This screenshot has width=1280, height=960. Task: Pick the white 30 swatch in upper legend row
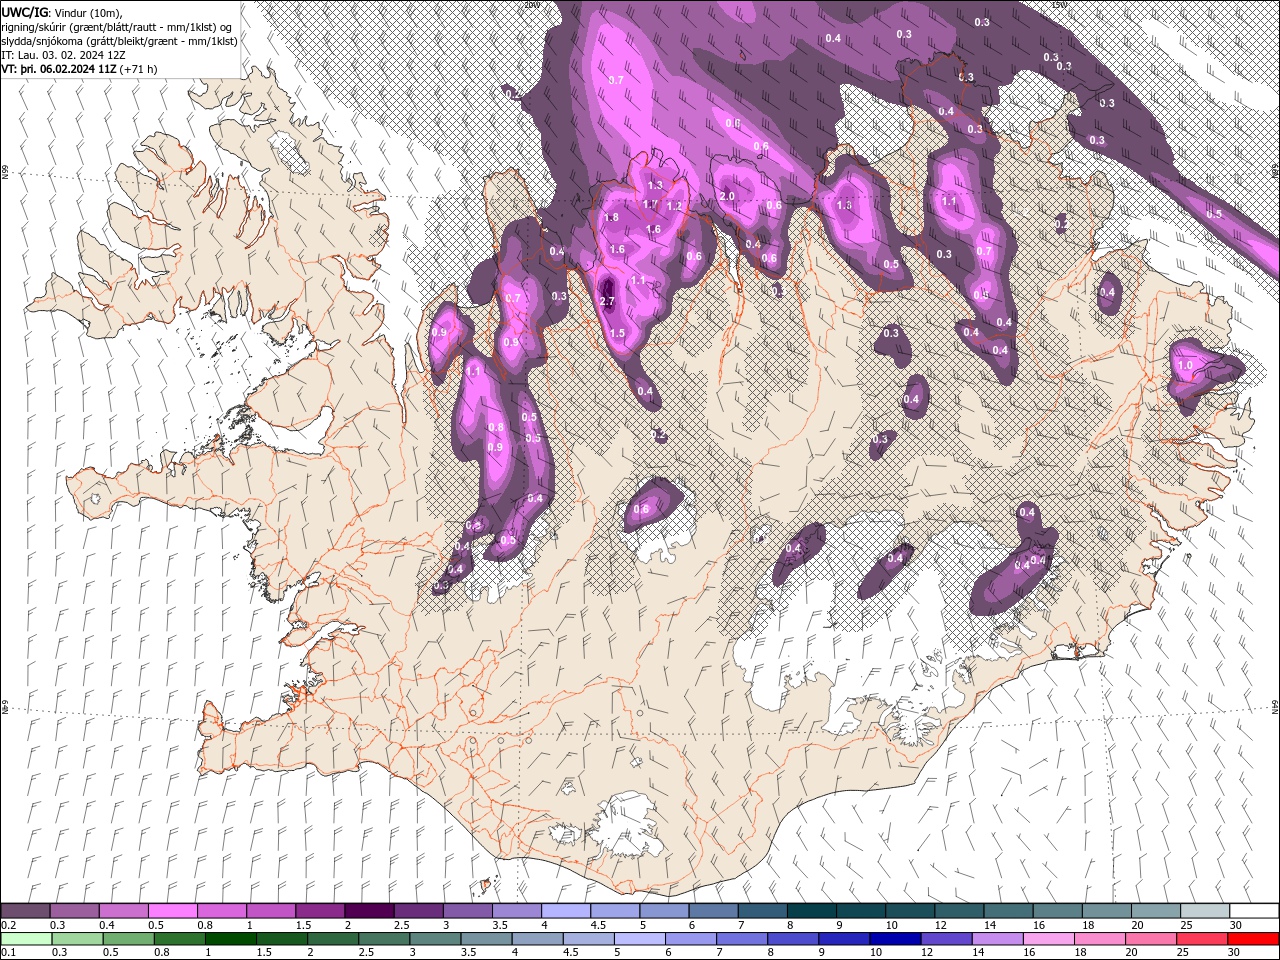click(x=1254, y=910)
